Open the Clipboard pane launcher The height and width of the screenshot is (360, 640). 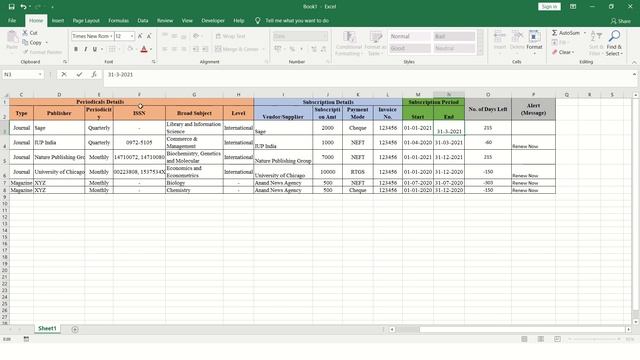click(x=65, y=62)
